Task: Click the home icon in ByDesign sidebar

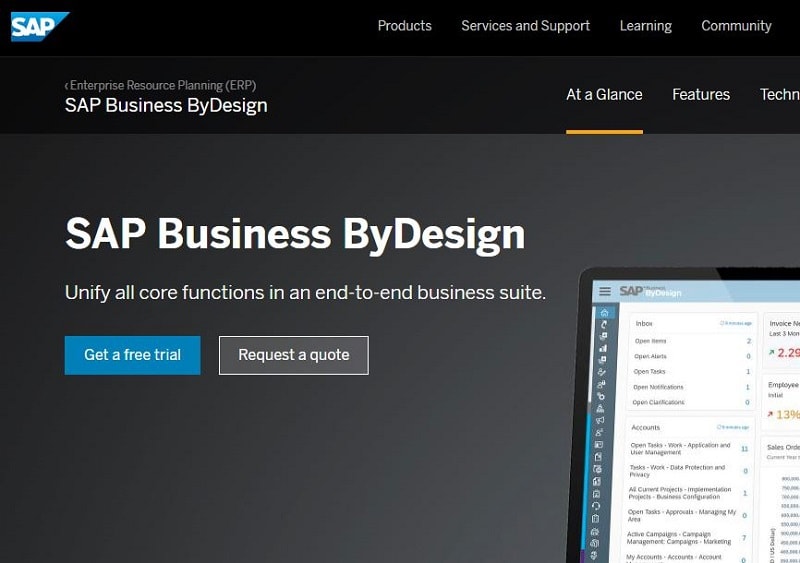Action: [x=604, y=312]
